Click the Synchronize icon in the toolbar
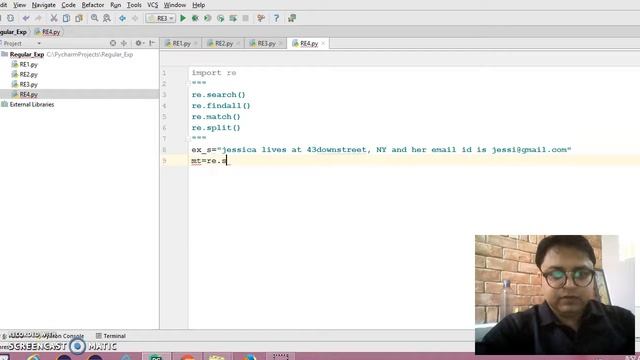640x360 pixels. pyautogui.click(x=10, y=18)
